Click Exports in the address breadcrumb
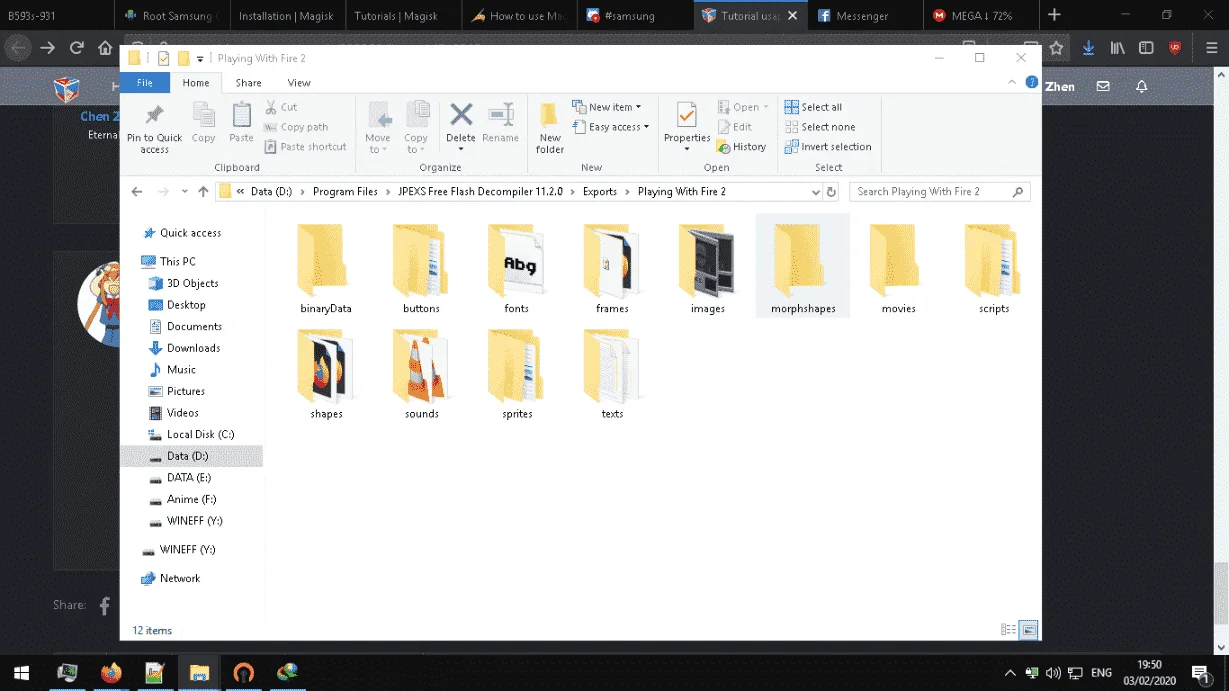Viewport: 1229px width, 691px height. tap(600, 191)
